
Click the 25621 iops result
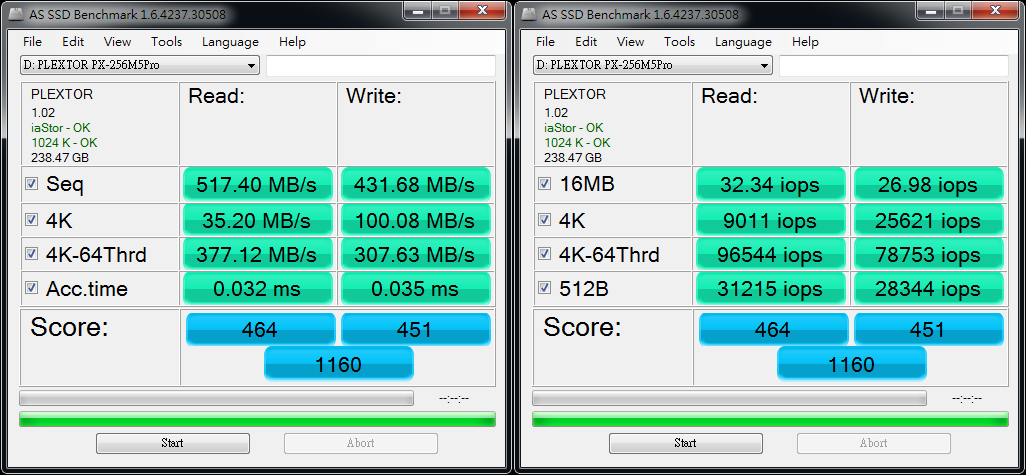click(x=929, y=220)
